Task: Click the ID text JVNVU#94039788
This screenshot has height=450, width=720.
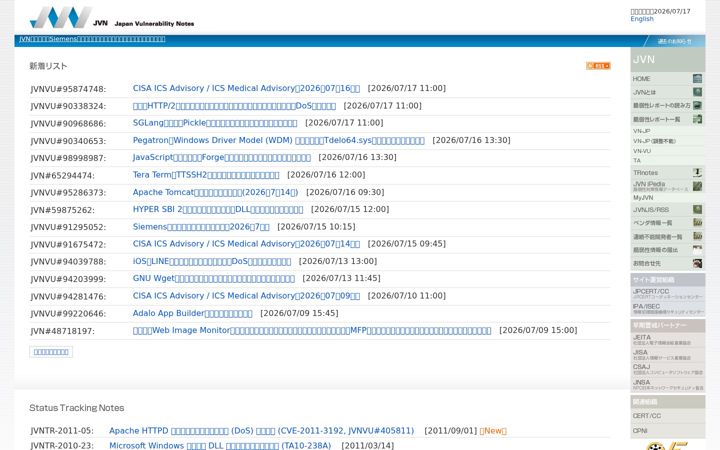Action: pos(68,262)
